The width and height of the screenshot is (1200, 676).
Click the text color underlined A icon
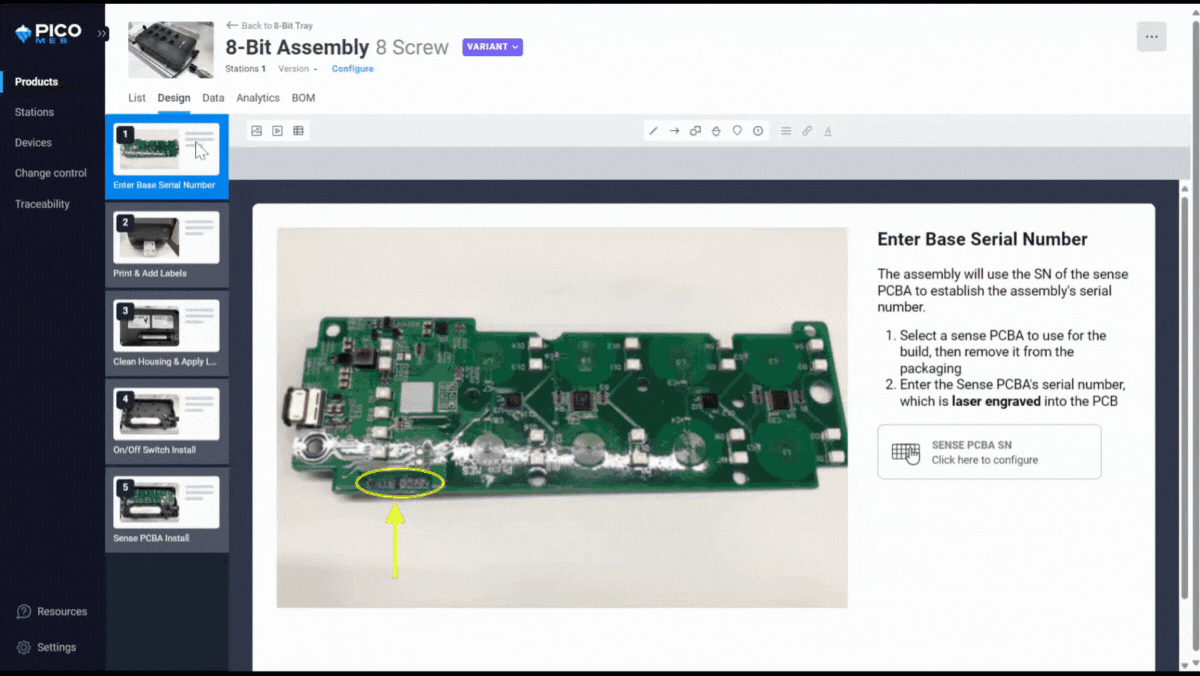pos(828,131)
